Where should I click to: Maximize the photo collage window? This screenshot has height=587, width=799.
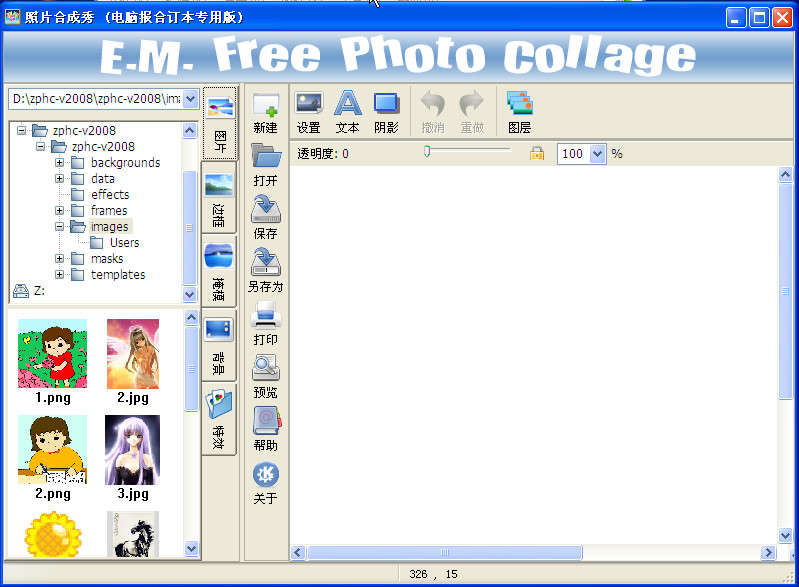tap(759, 18)
